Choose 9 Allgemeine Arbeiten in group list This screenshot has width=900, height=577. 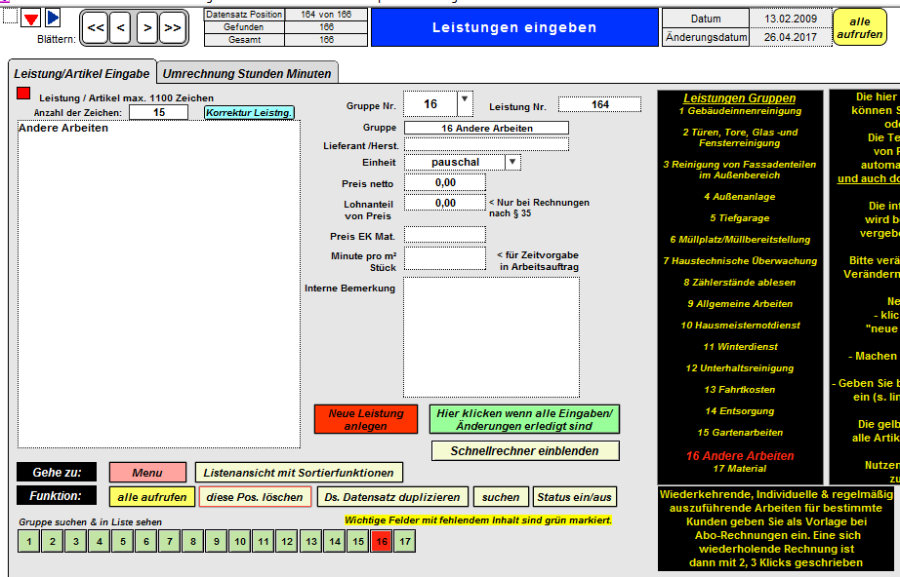pyautogui.click(x=739, y=303)
